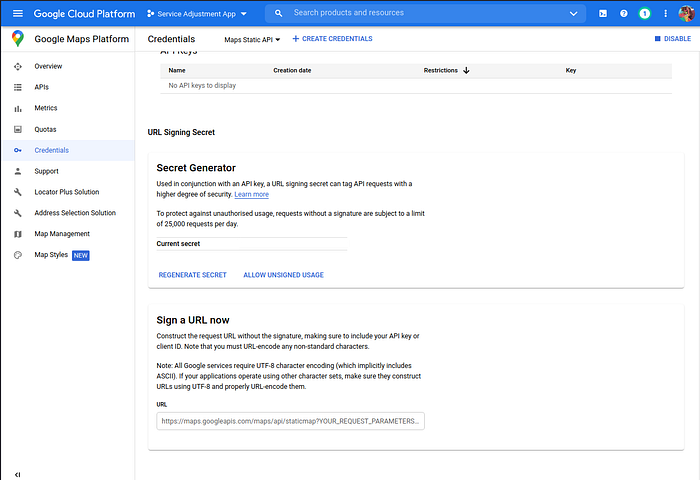Click the Key column header
This screenshot has height=480, width=700.
(x=571, y=71)
